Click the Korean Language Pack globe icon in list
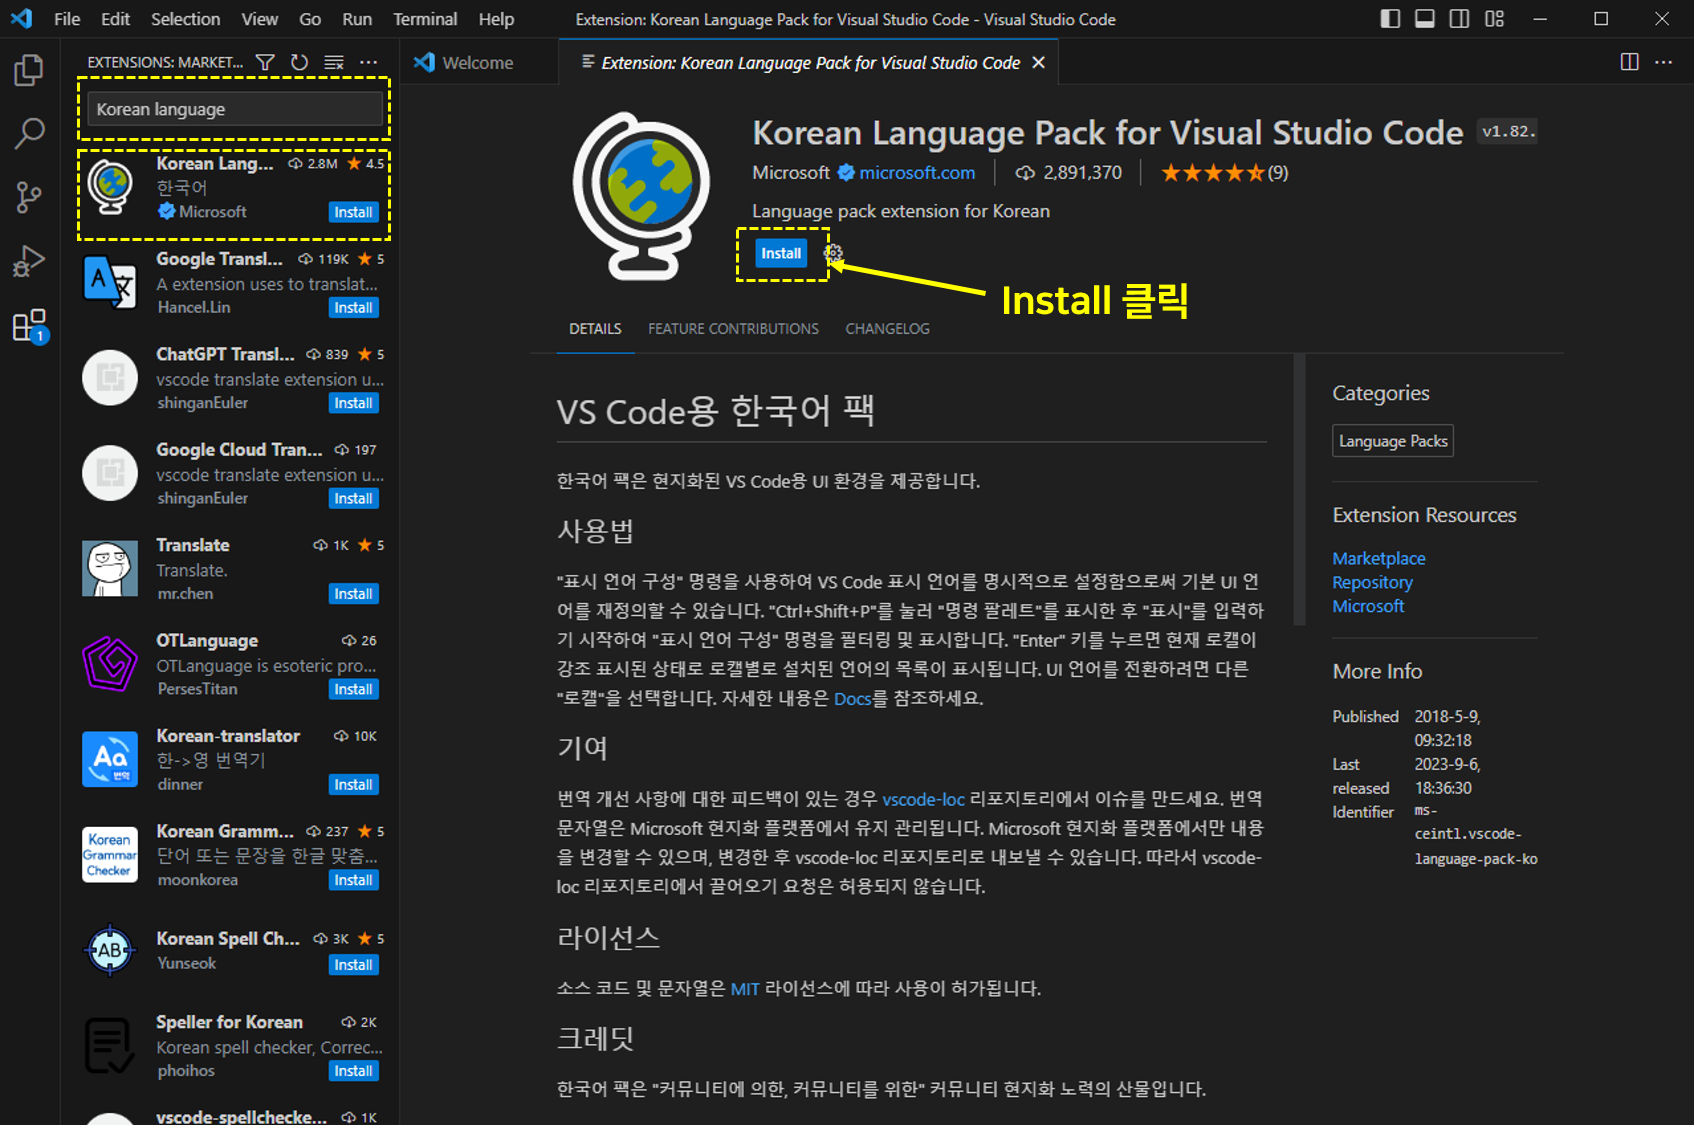This screenshot has width=1694, height=1125. (110, 187)
